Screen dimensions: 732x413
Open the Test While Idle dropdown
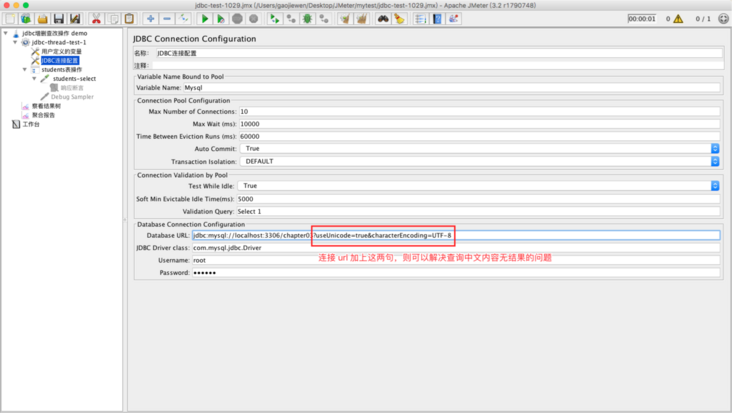[714, 186]
